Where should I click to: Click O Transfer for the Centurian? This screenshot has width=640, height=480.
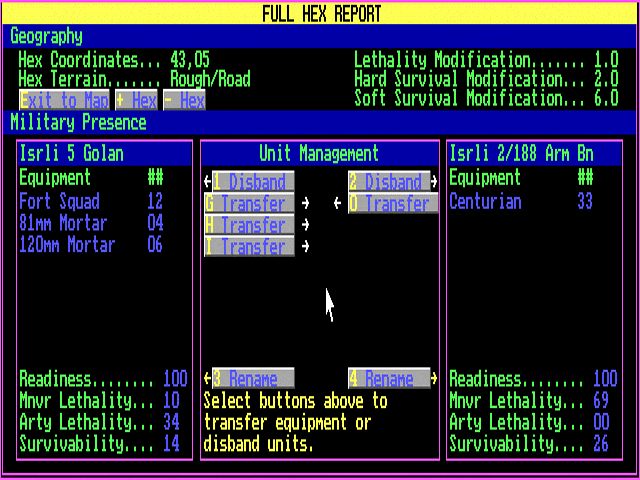tap(389, 203)
